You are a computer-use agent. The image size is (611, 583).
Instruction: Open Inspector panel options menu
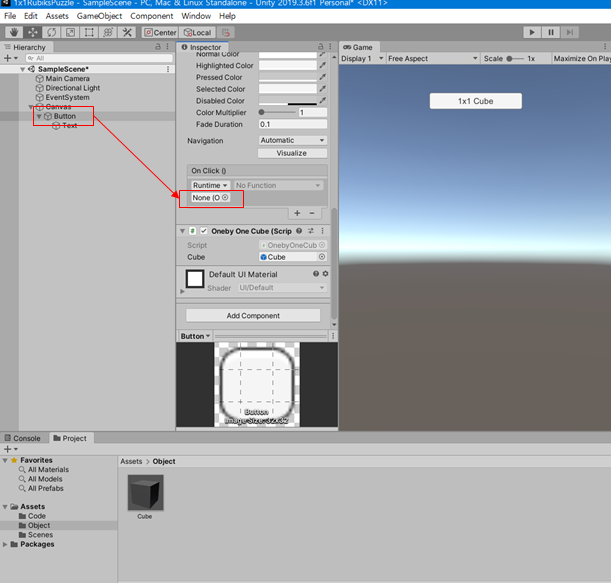pyautogui.click(x=330, y=47)
